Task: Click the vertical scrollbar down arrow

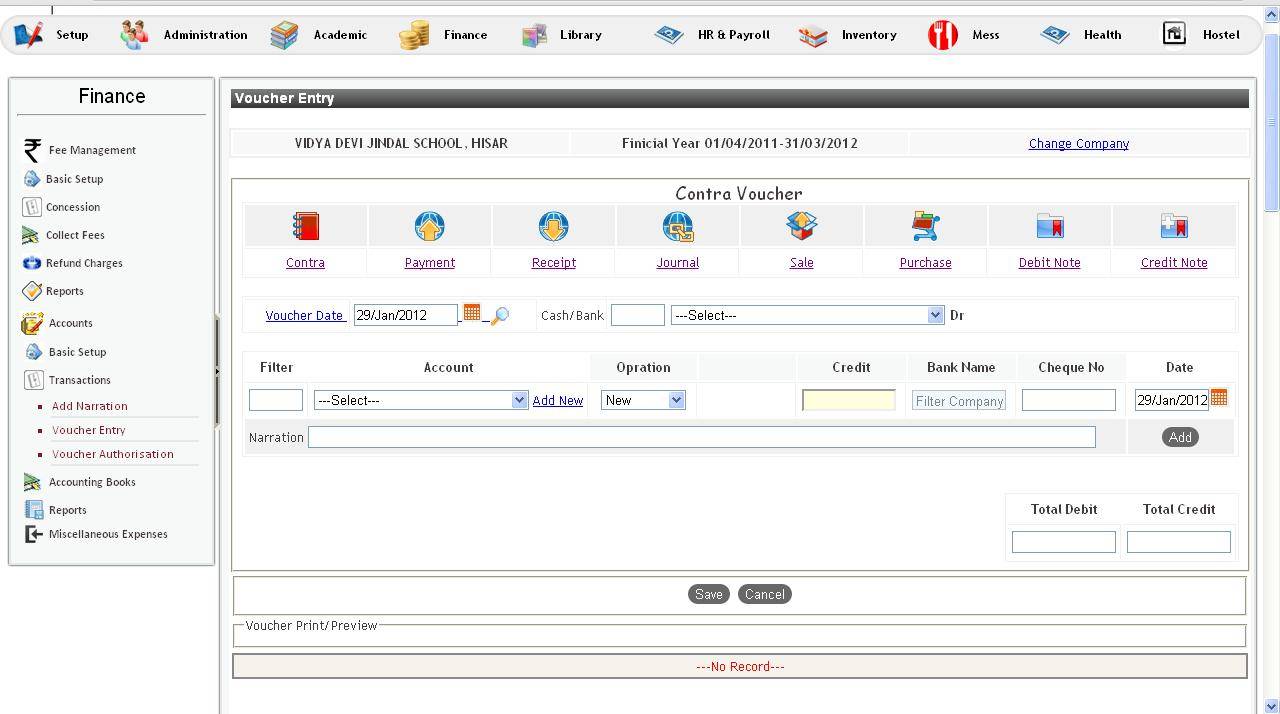Action: tap(1272, 705)
